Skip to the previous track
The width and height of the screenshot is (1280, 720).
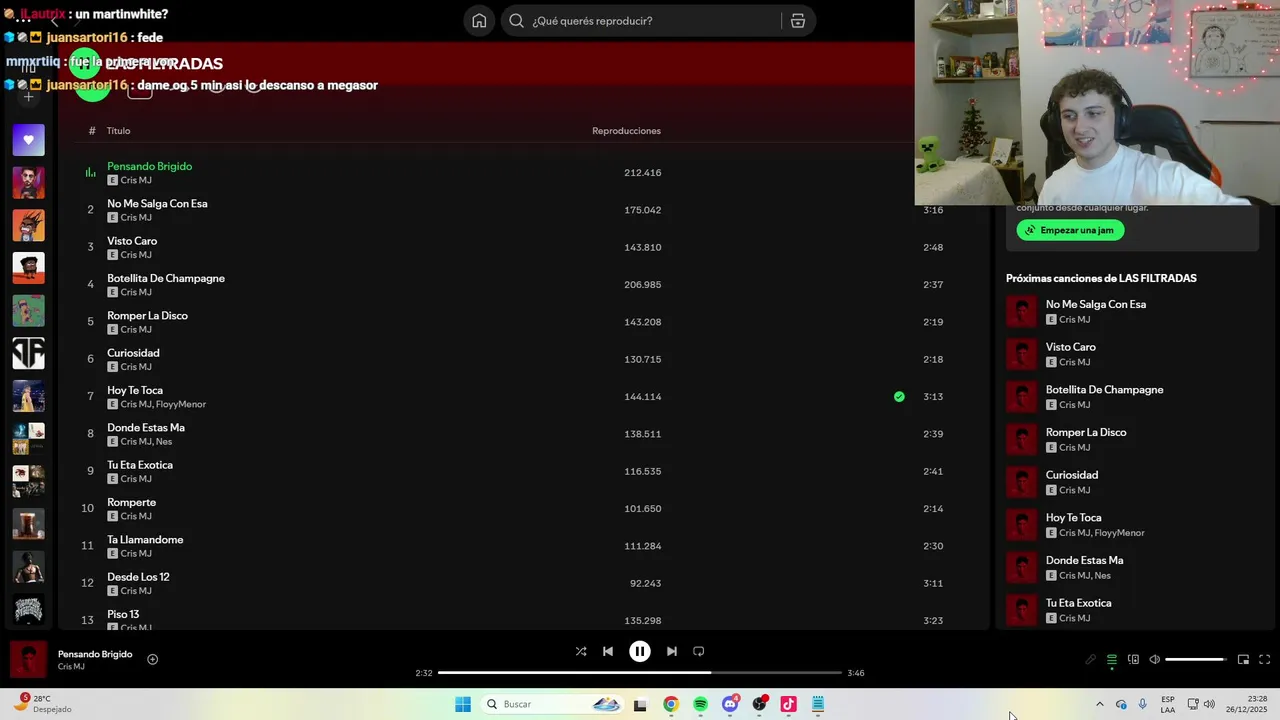coord(608,651)
